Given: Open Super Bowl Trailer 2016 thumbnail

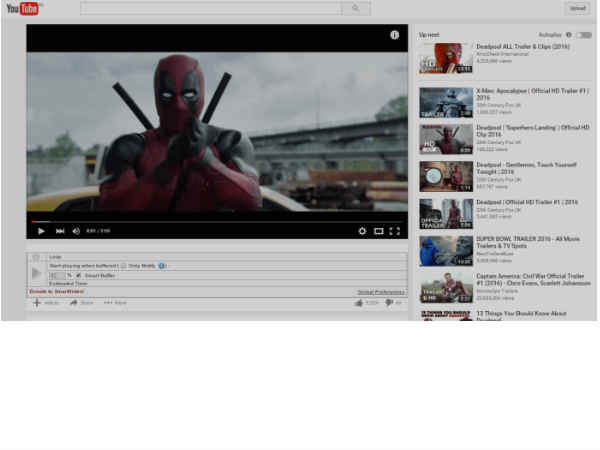Looking at the screenshot, I should point(446,251).
